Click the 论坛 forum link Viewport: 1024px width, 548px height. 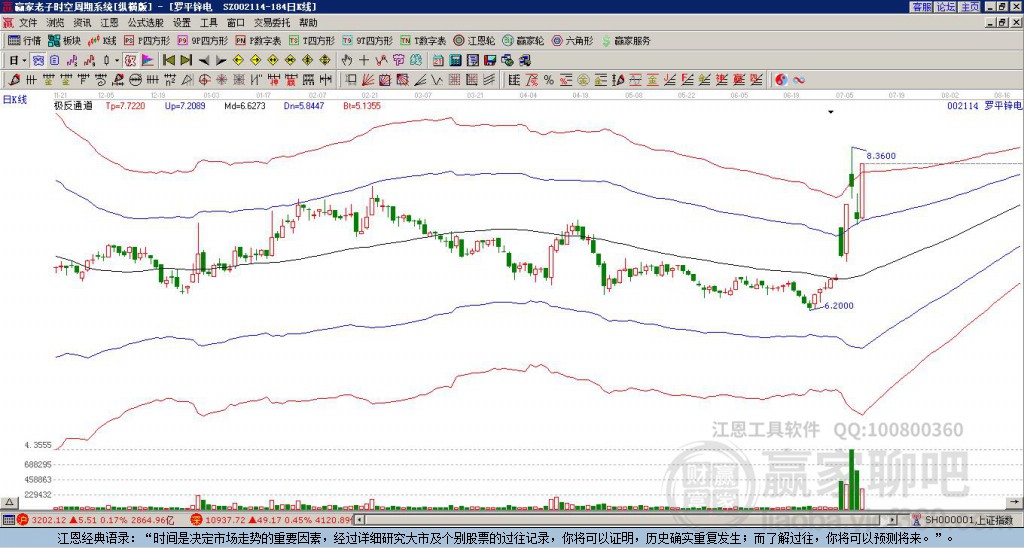[x=945, y=7]
